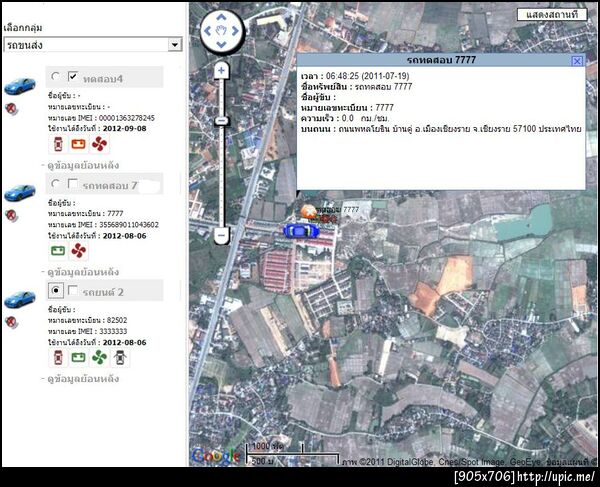Click the map scale bar
The height and width of the screenshot is (487, 600).
[x=292, y=454]
